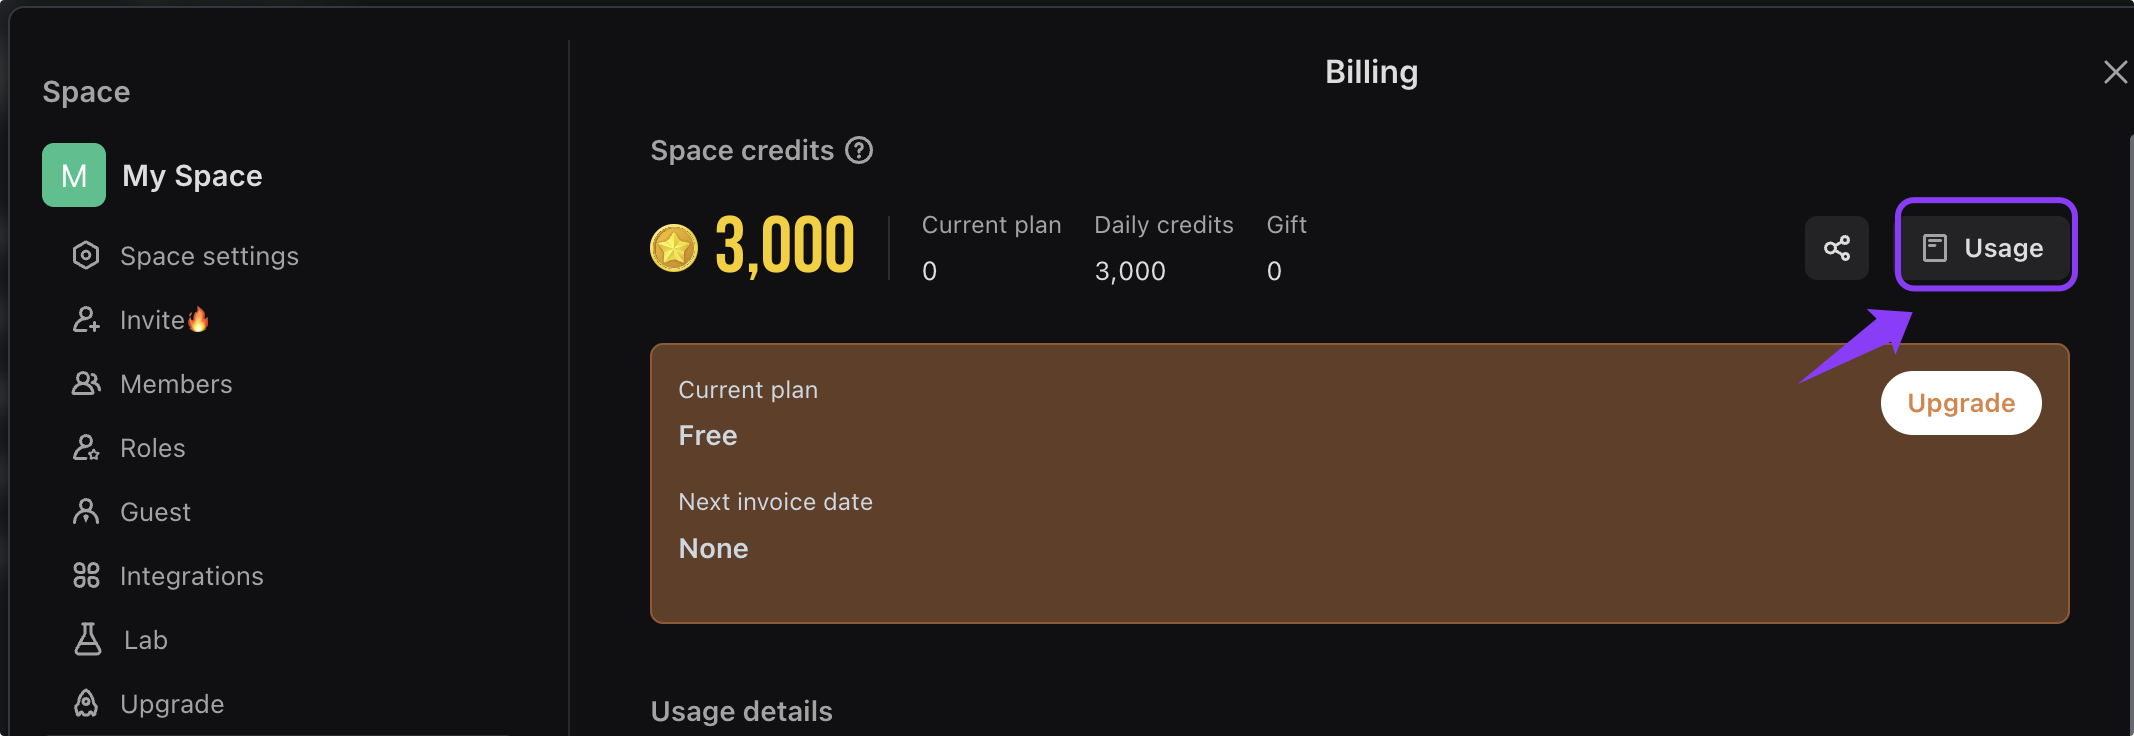
Task: Click the Space settings hexagon icon
Action: (86, 256)
